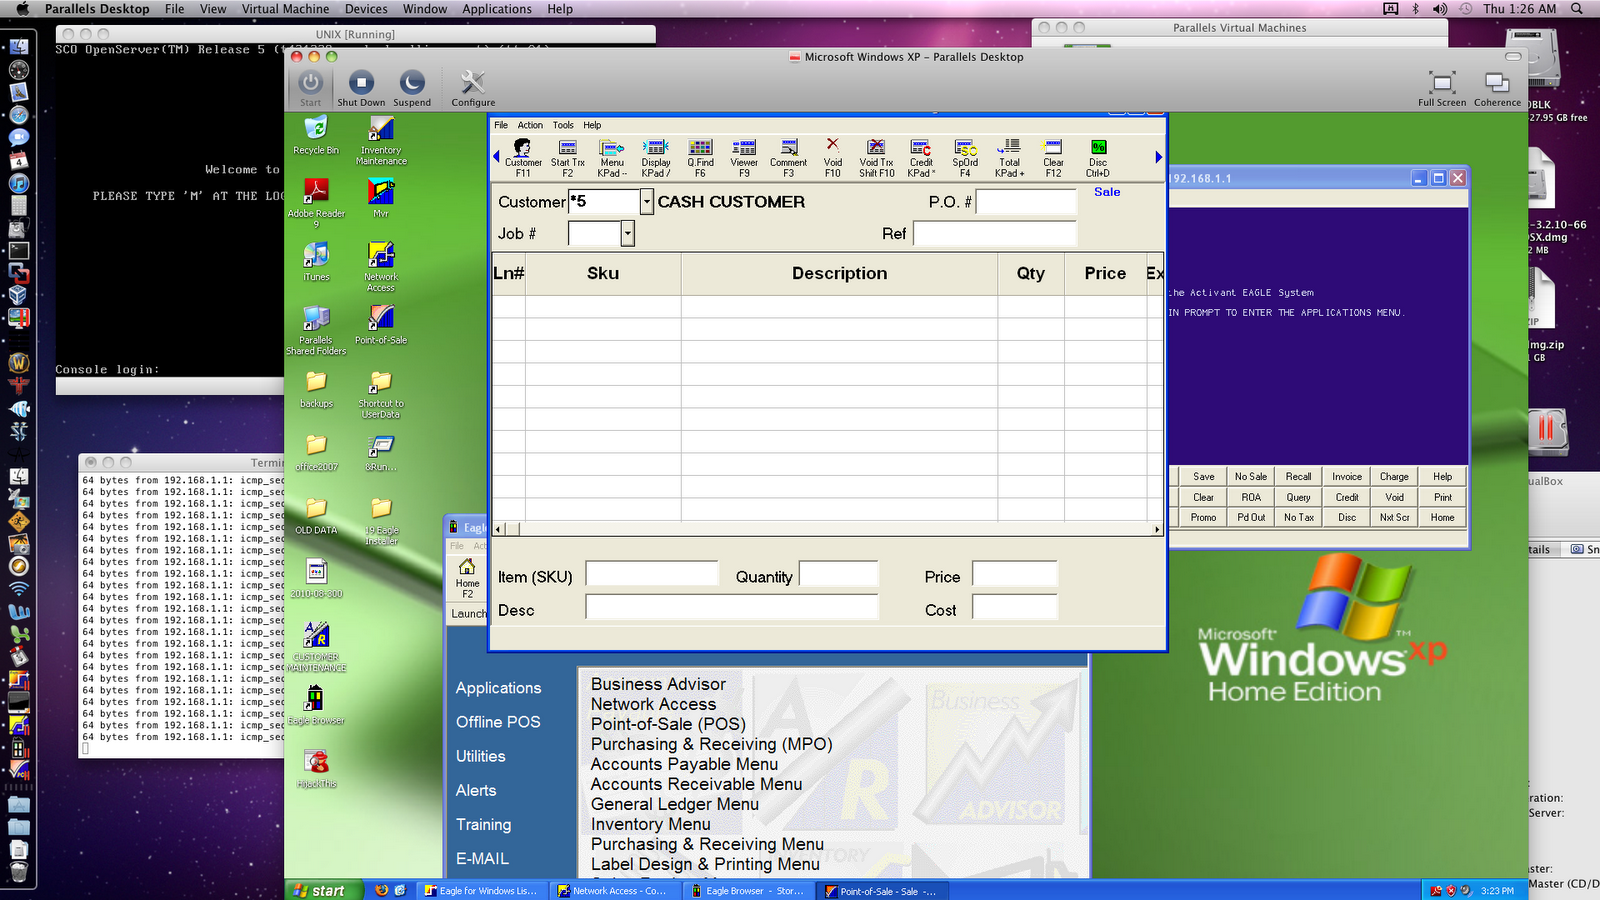Select the Adobe Reader 9 desktop icon
The width and height of the screenshot is (1600, 900).
pyautogui.click(x=316, y=203)
